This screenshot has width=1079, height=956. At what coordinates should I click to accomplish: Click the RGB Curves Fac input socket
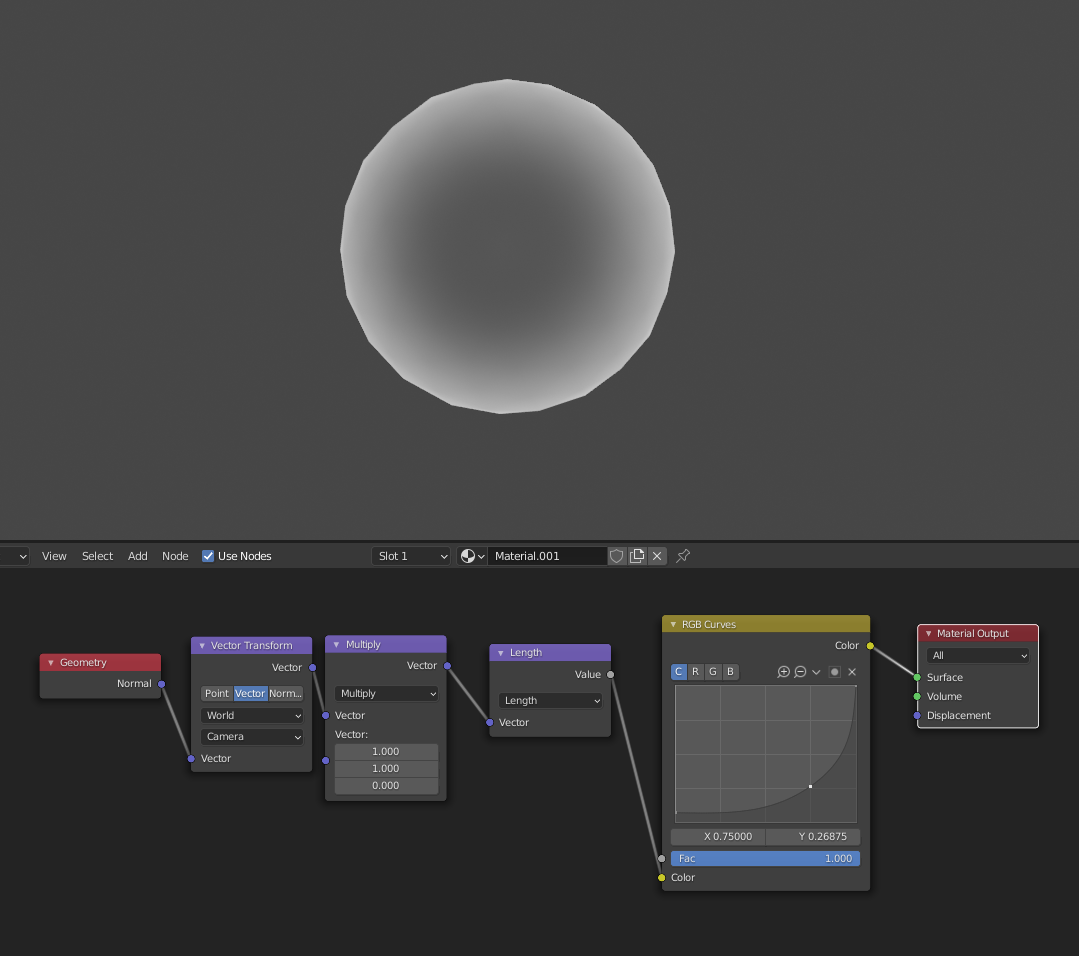point(661,859)
